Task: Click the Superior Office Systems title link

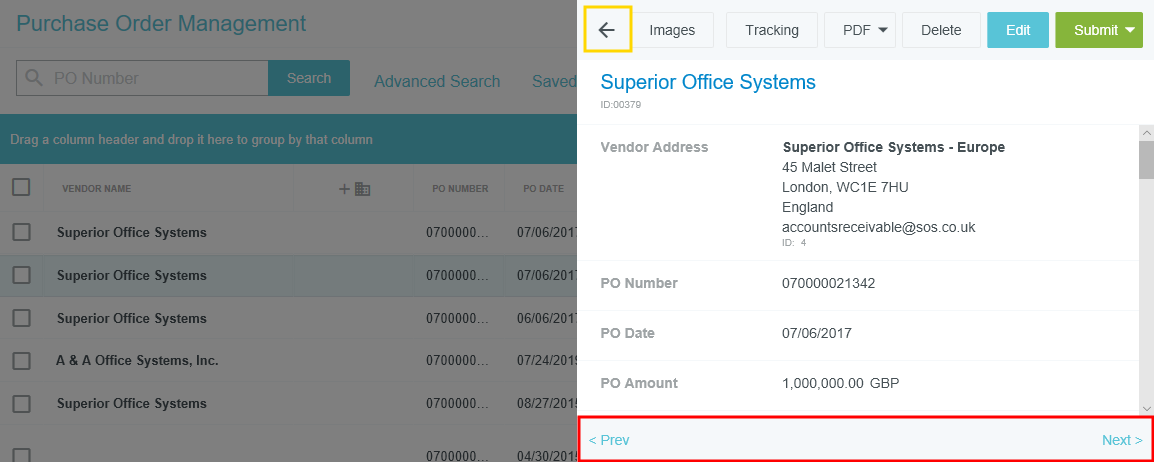Action: (x=707, y=82)
